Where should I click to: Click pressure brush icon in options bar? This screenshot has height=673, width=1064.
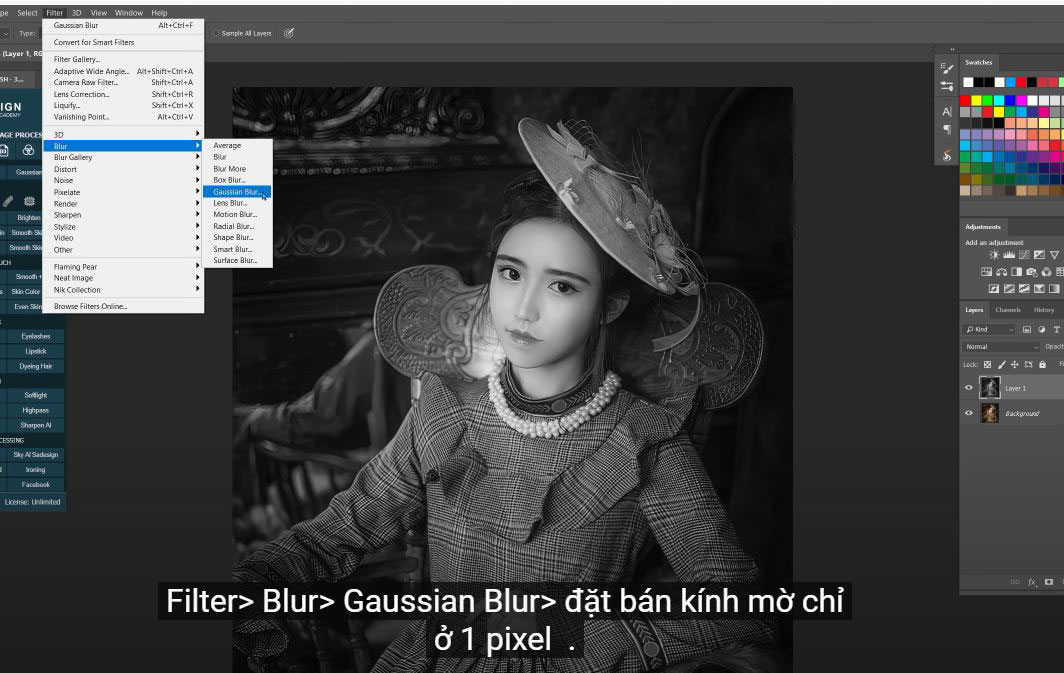tap(288, 33)
